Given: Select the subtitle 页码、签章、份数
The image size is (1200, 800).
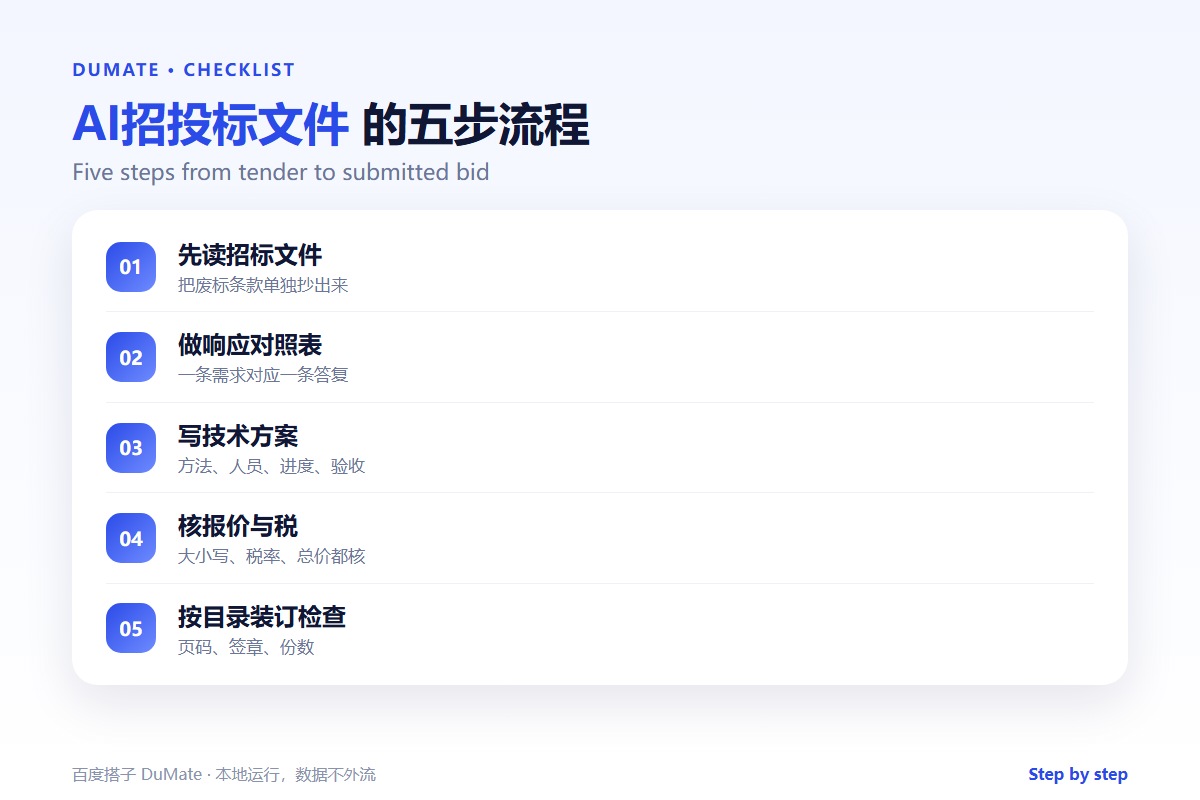Looking at the screenshot, I should (x=246, y=647).
